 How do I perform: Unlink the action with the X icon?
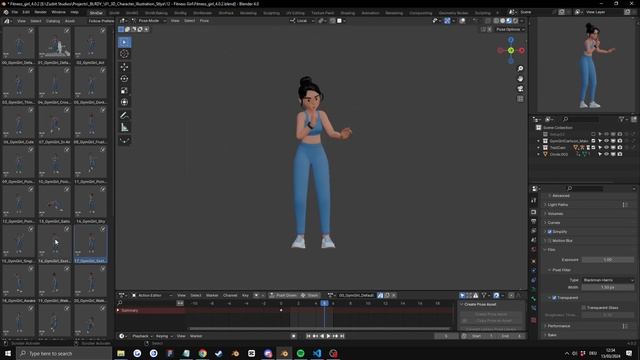[394, 295]
